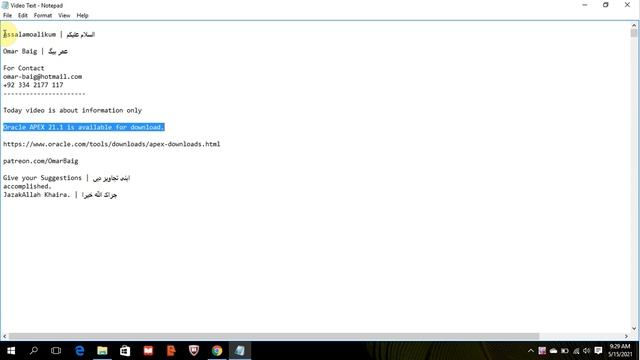Viewport: 640px width, 360px height.
Task: Switch to Google Chrome on the taskbar
Action: click(x=217, y=351)
